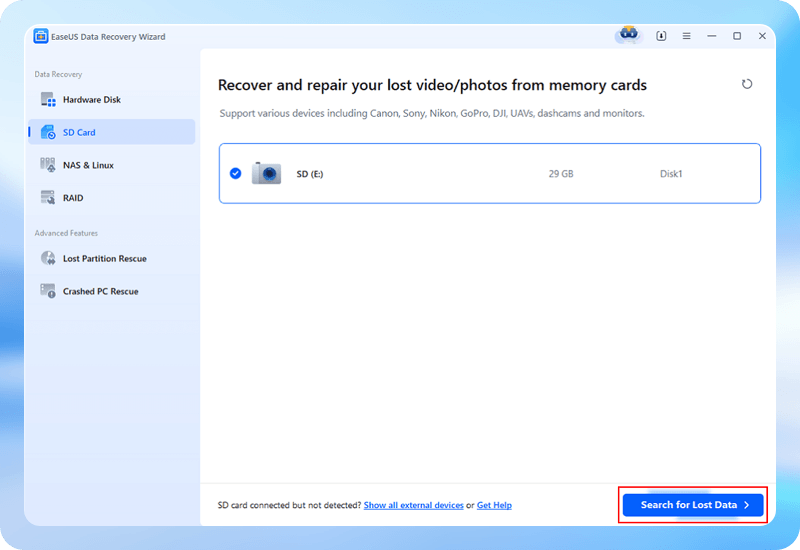Open the NAS & Linux icon
This screenshot has height=550, width=800.
point(48,165)
